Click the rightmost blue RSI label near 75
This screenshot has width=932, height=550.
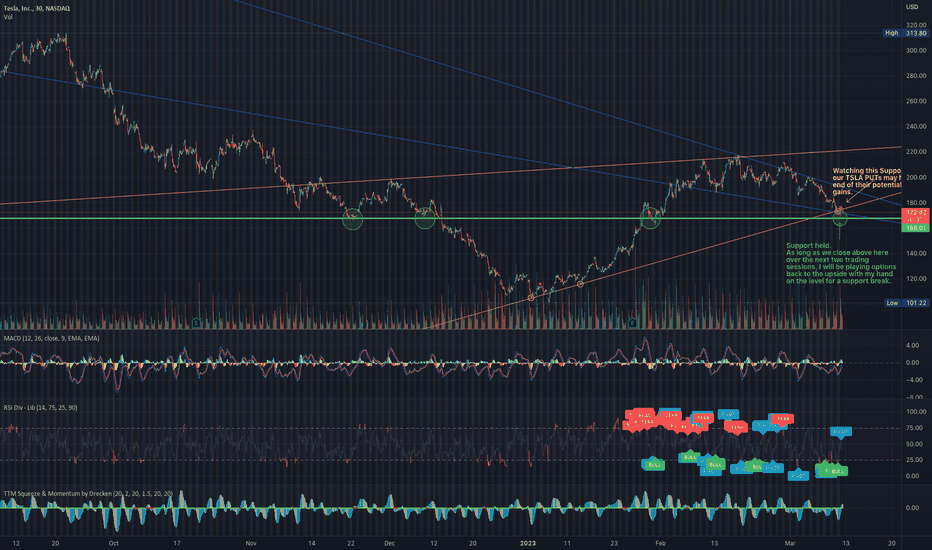[x=840, y=432]
